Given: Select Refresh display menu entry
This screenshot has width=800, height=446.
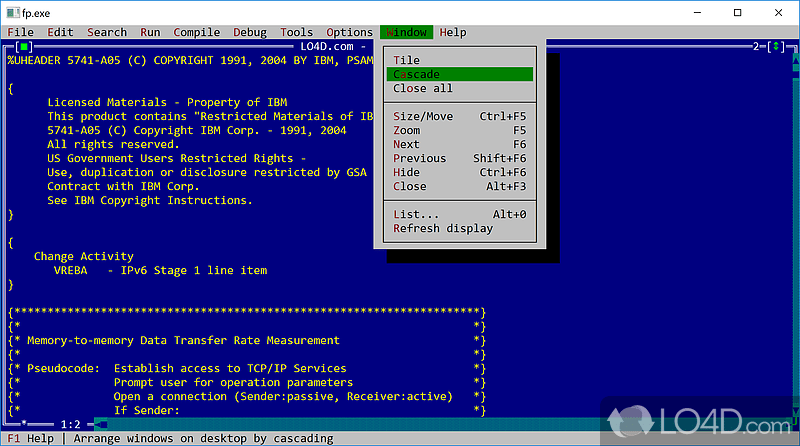Looking at the screenshot, I should point(460,229).
